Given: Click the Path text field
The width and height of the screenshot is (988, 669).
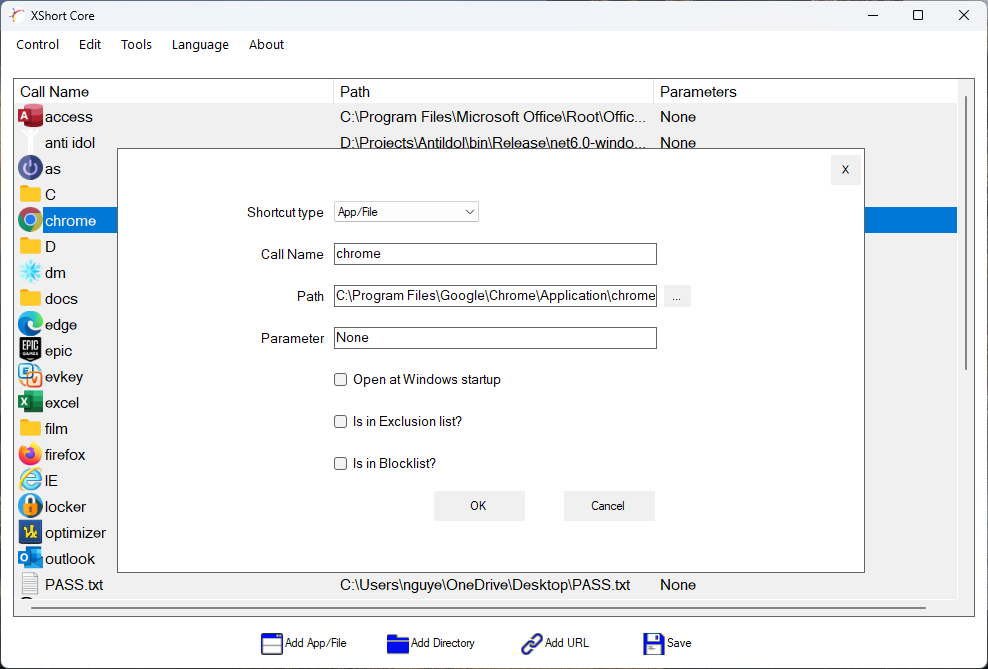Looking at the screenshot, I should [x=495, y=296].
